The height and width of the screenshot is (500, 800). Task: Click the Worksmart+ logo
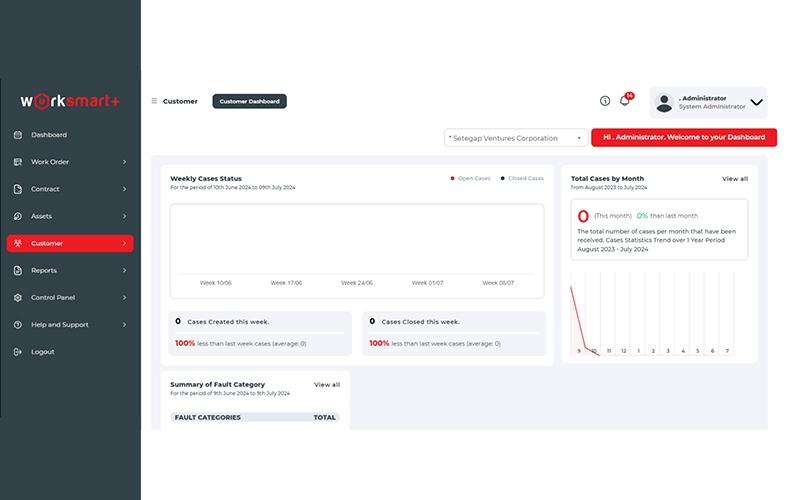pos(70,101)
